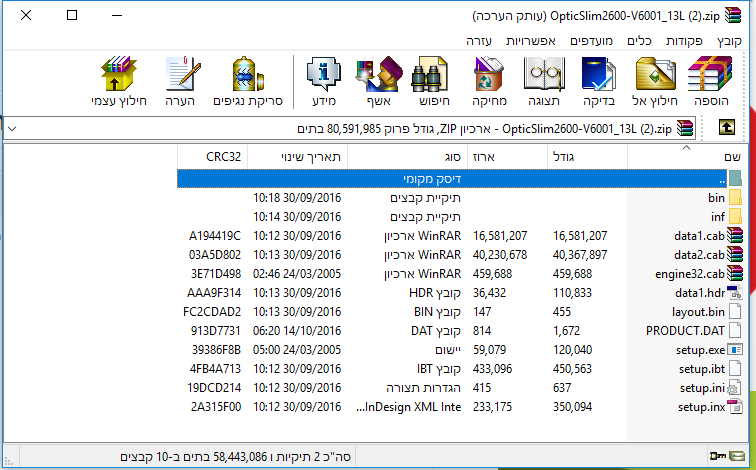
Task: Click packed size value 16,581,207
Action: pos(500,236)
